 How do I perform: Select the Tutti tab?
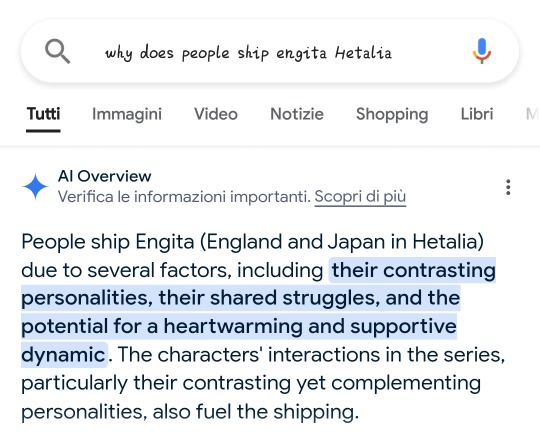(x=43, y=114)
